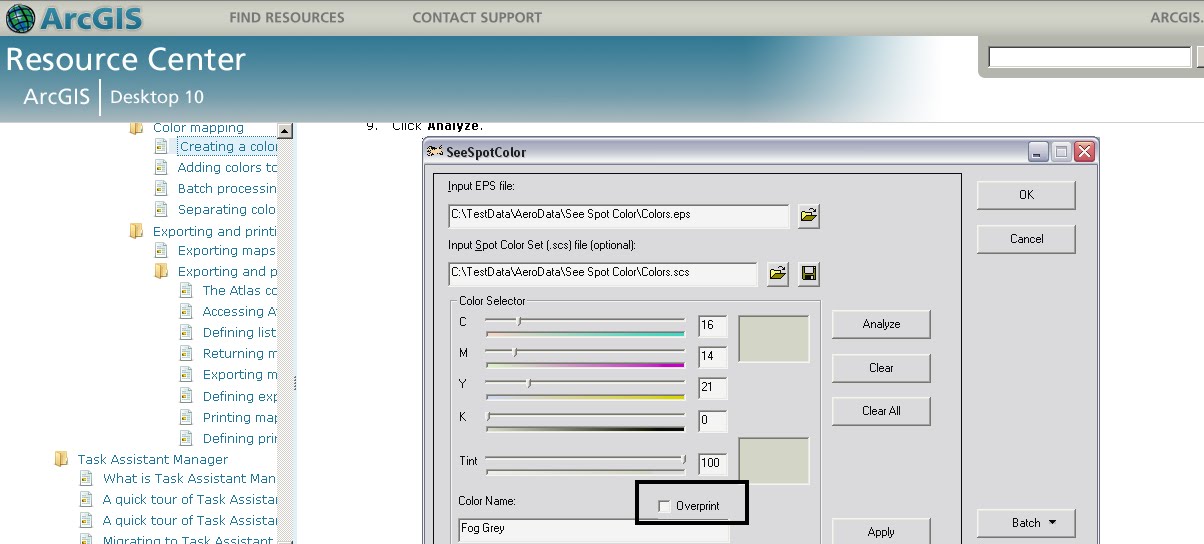The image size is (1204, 544).
Task: Click the document icon beside Defining list
Action: point(186,332)
